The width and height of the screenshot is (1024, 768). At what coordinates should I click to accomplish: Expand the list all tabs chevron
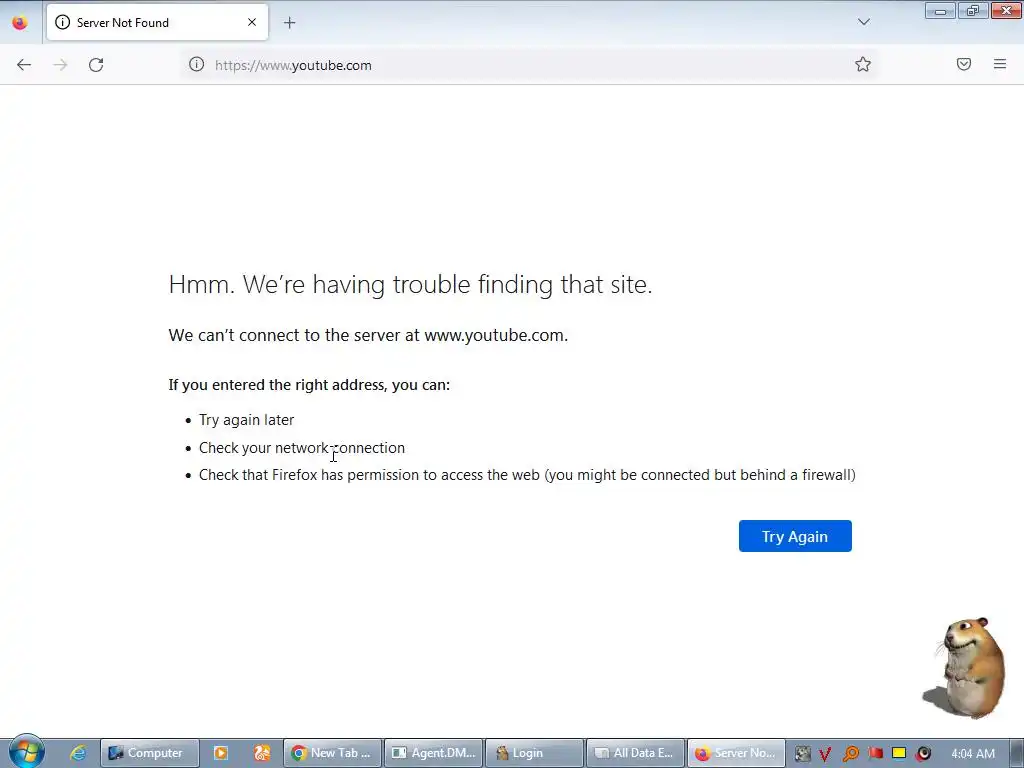coord(863,22)
